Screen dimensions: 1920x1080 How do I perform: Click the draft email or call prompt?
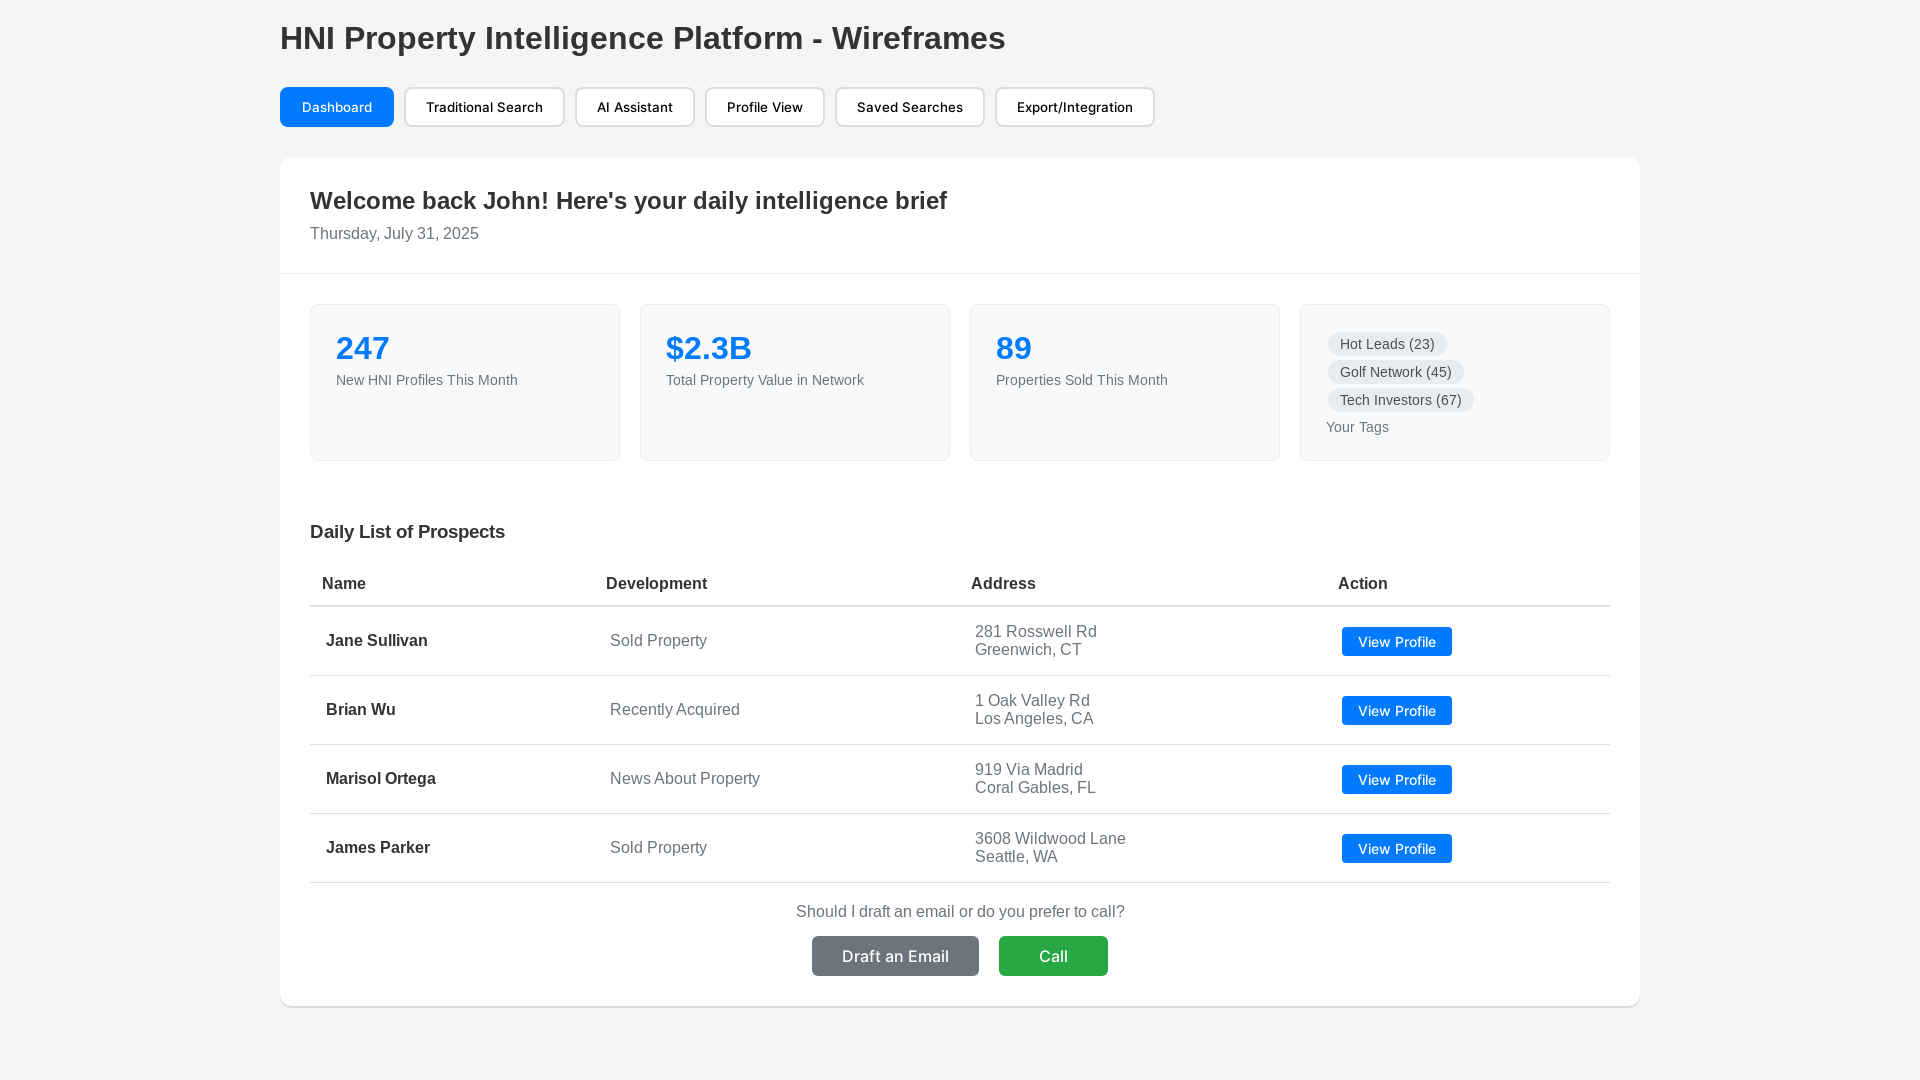tap(960, 912)
